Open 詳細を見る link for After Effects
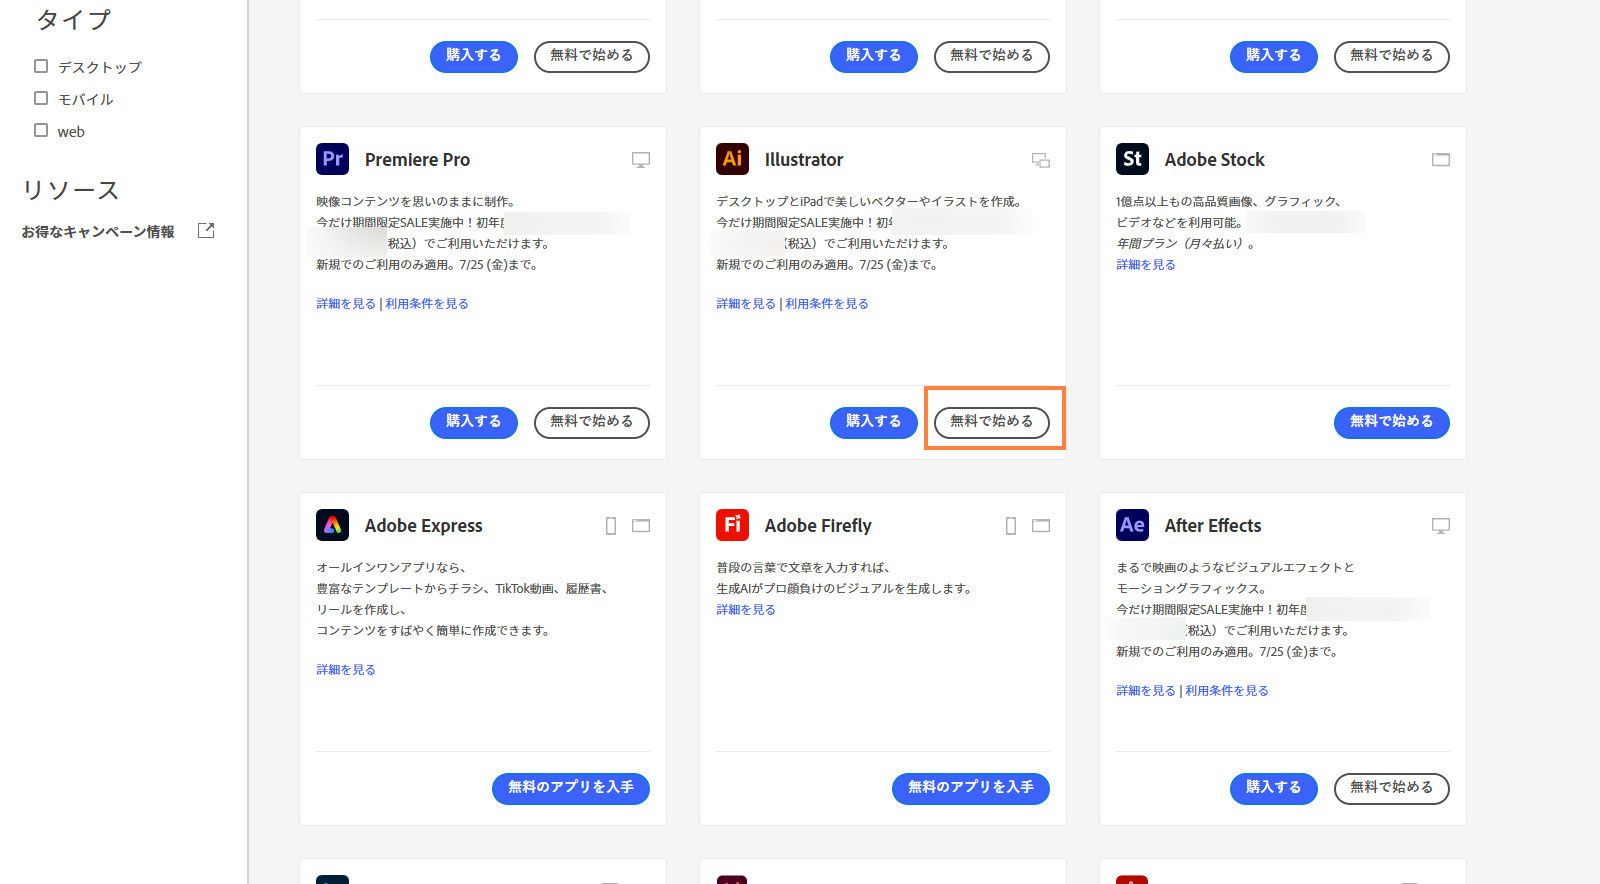This screenshot has height=884, width=1600. click(1146, 691)
